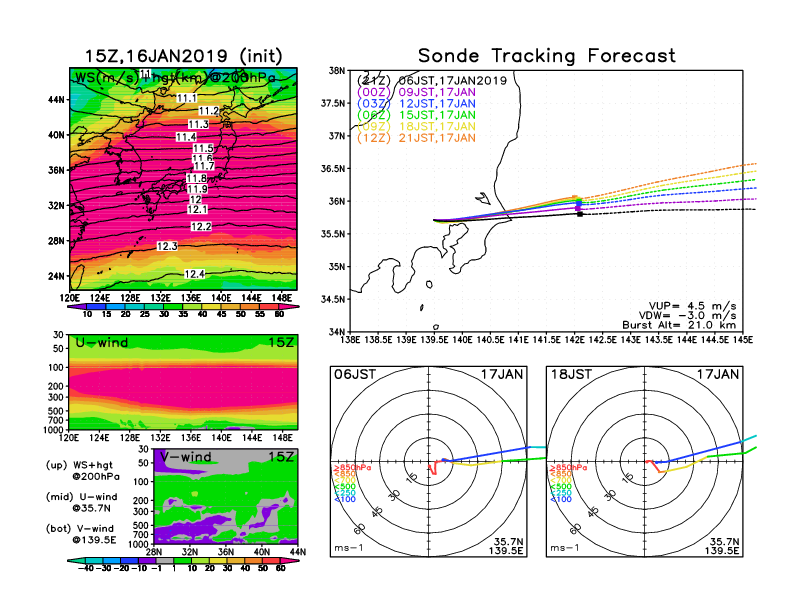
Task: Click the contour label "12.2" on the map
Action: click(201, 227)
